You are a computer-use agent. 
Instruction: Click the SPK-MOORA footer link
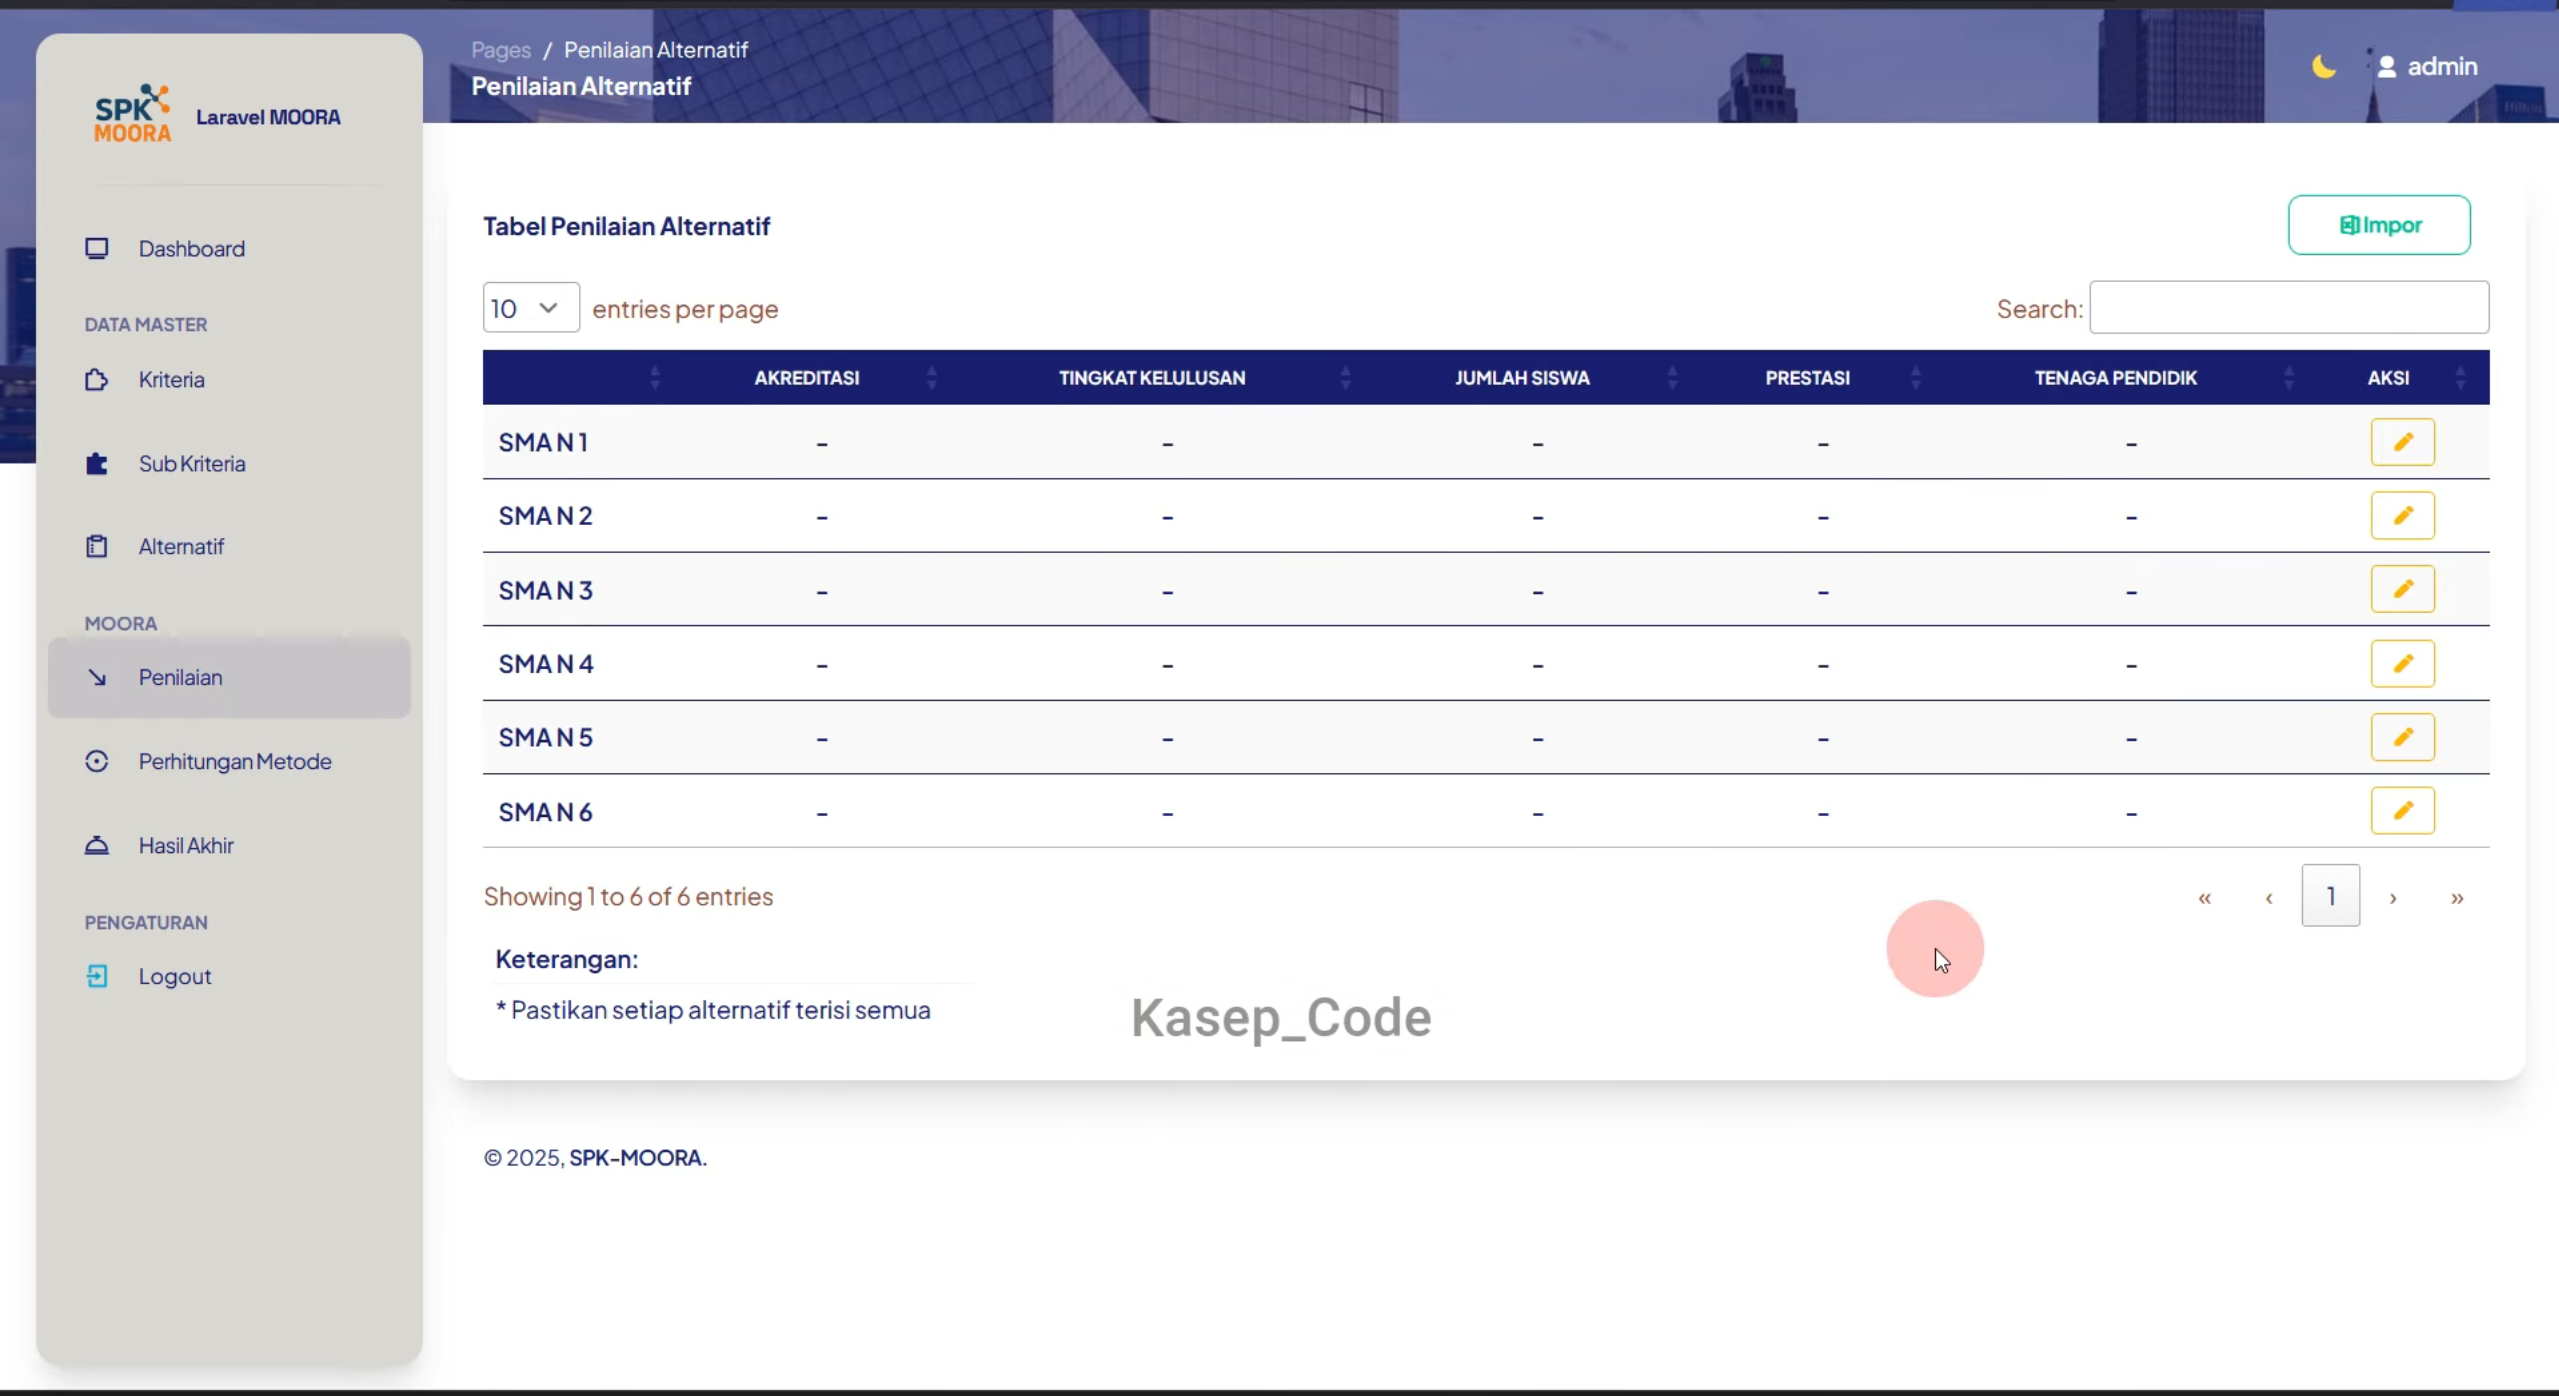point(637,1157)
